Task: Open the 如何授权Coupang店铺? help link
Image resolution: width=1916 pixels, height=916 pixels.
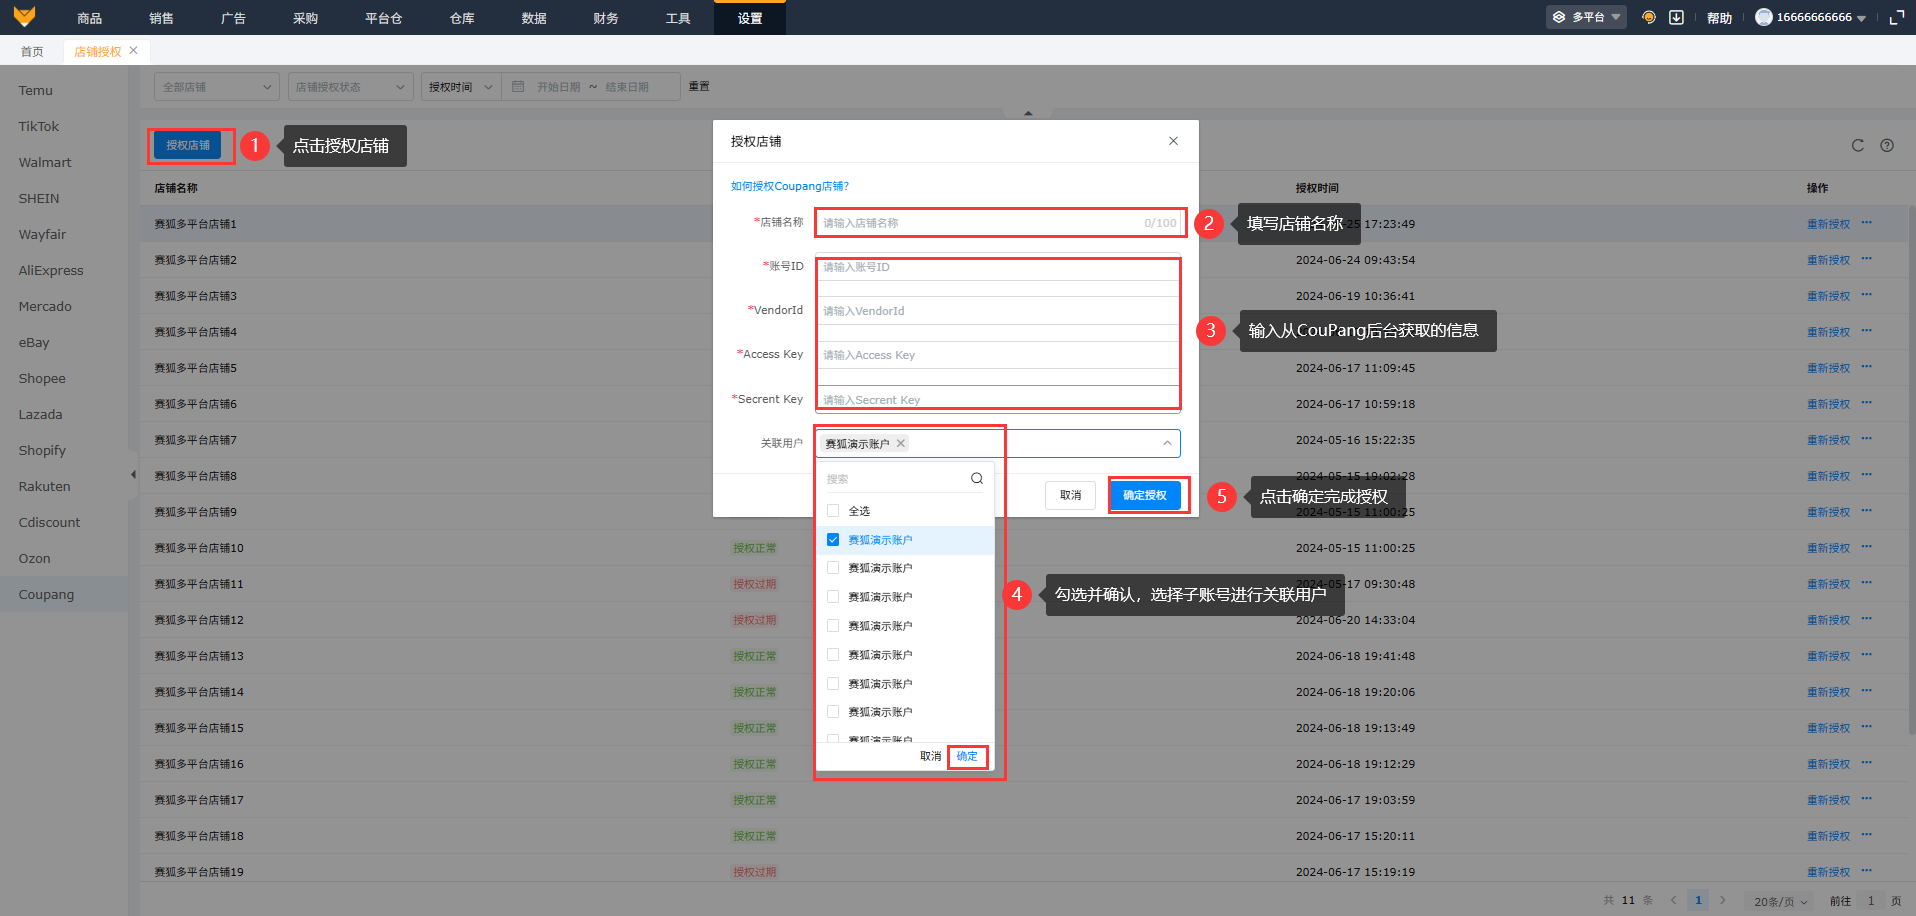Action: pyautogui.click(x=789, y=186)
